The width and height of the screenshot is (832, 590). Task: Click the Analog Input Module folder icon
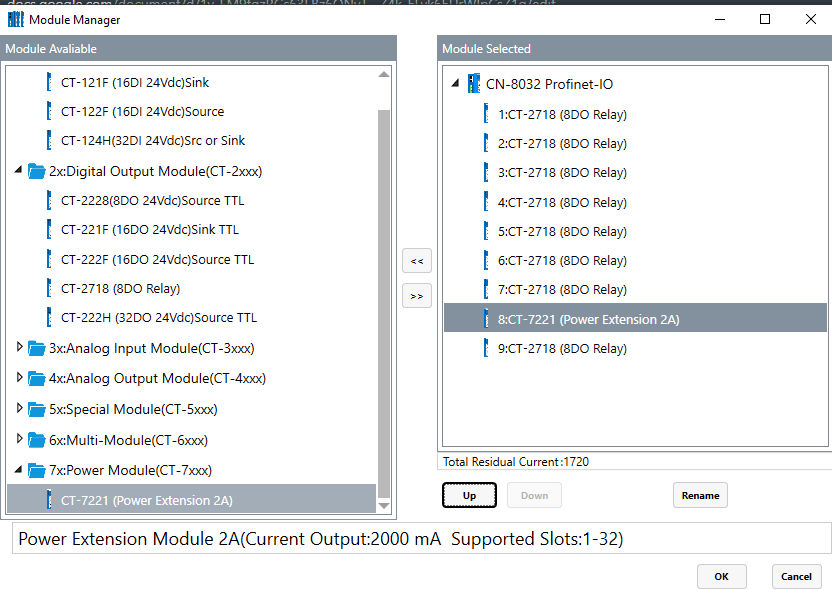(37, 349)
